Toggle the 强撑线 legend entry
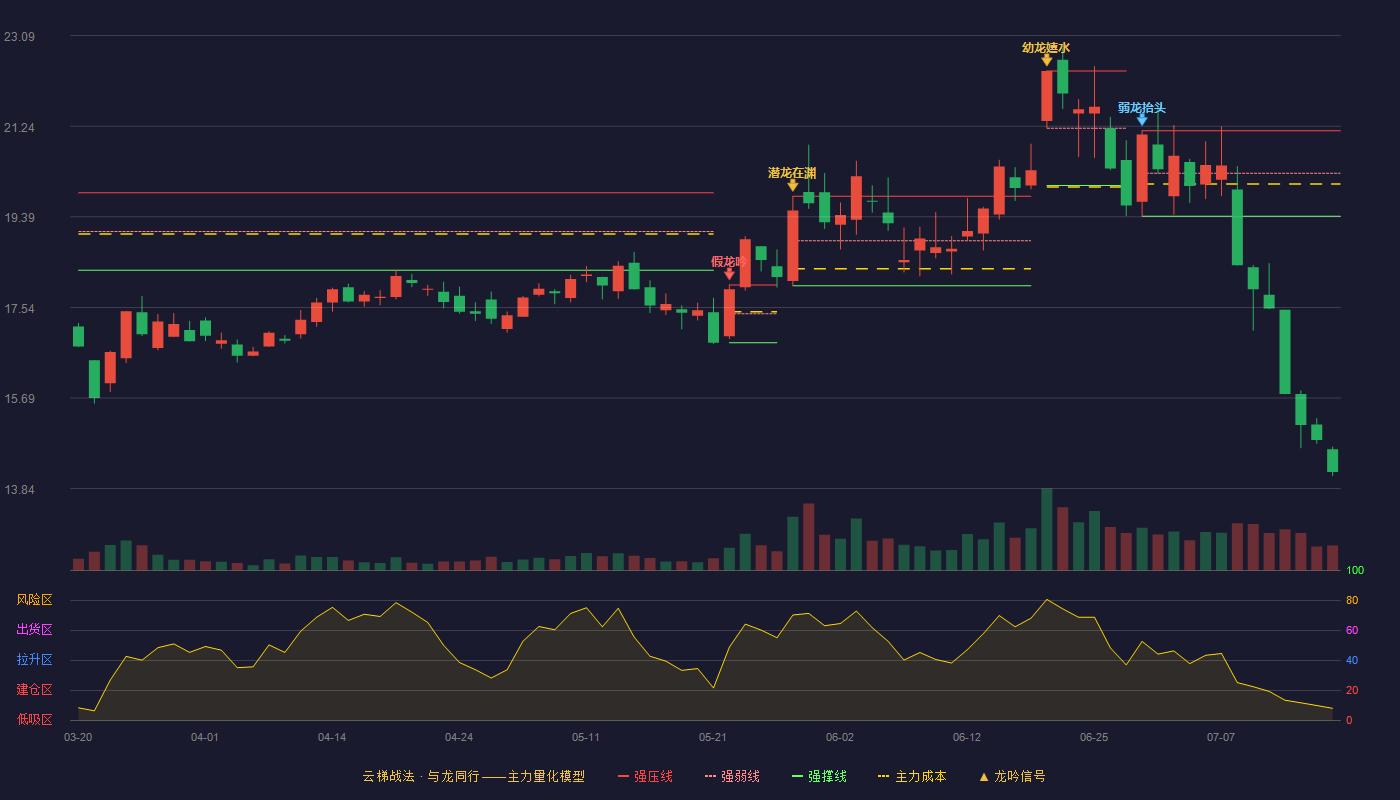 pos(819,776)
